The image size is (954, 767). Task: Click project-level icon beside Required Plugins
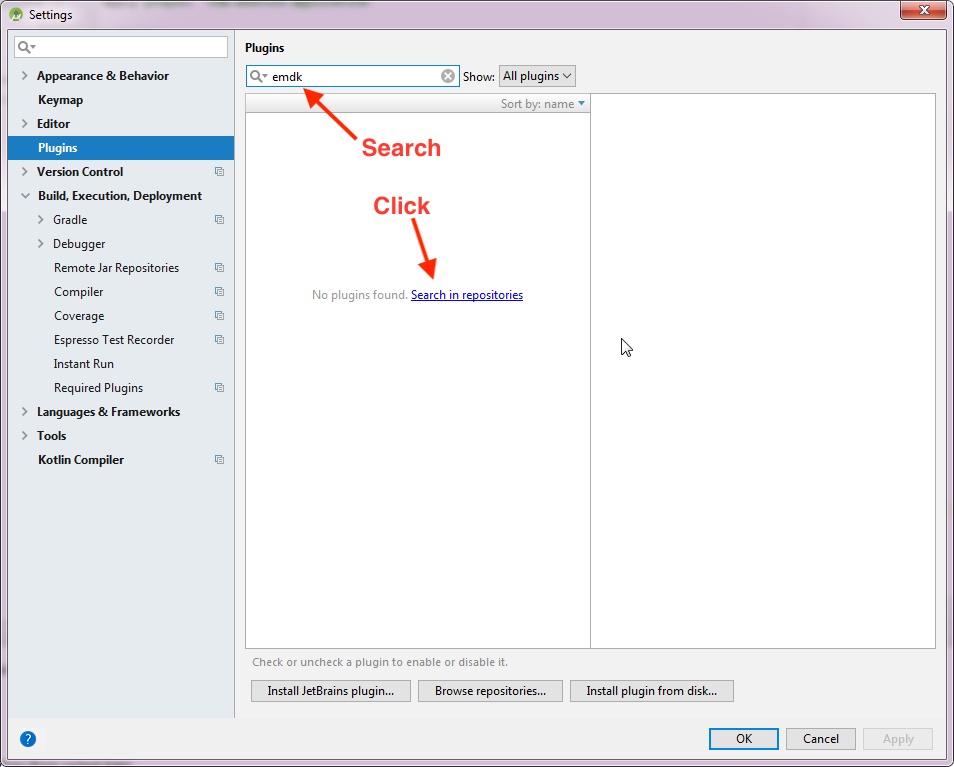point(220,387)
